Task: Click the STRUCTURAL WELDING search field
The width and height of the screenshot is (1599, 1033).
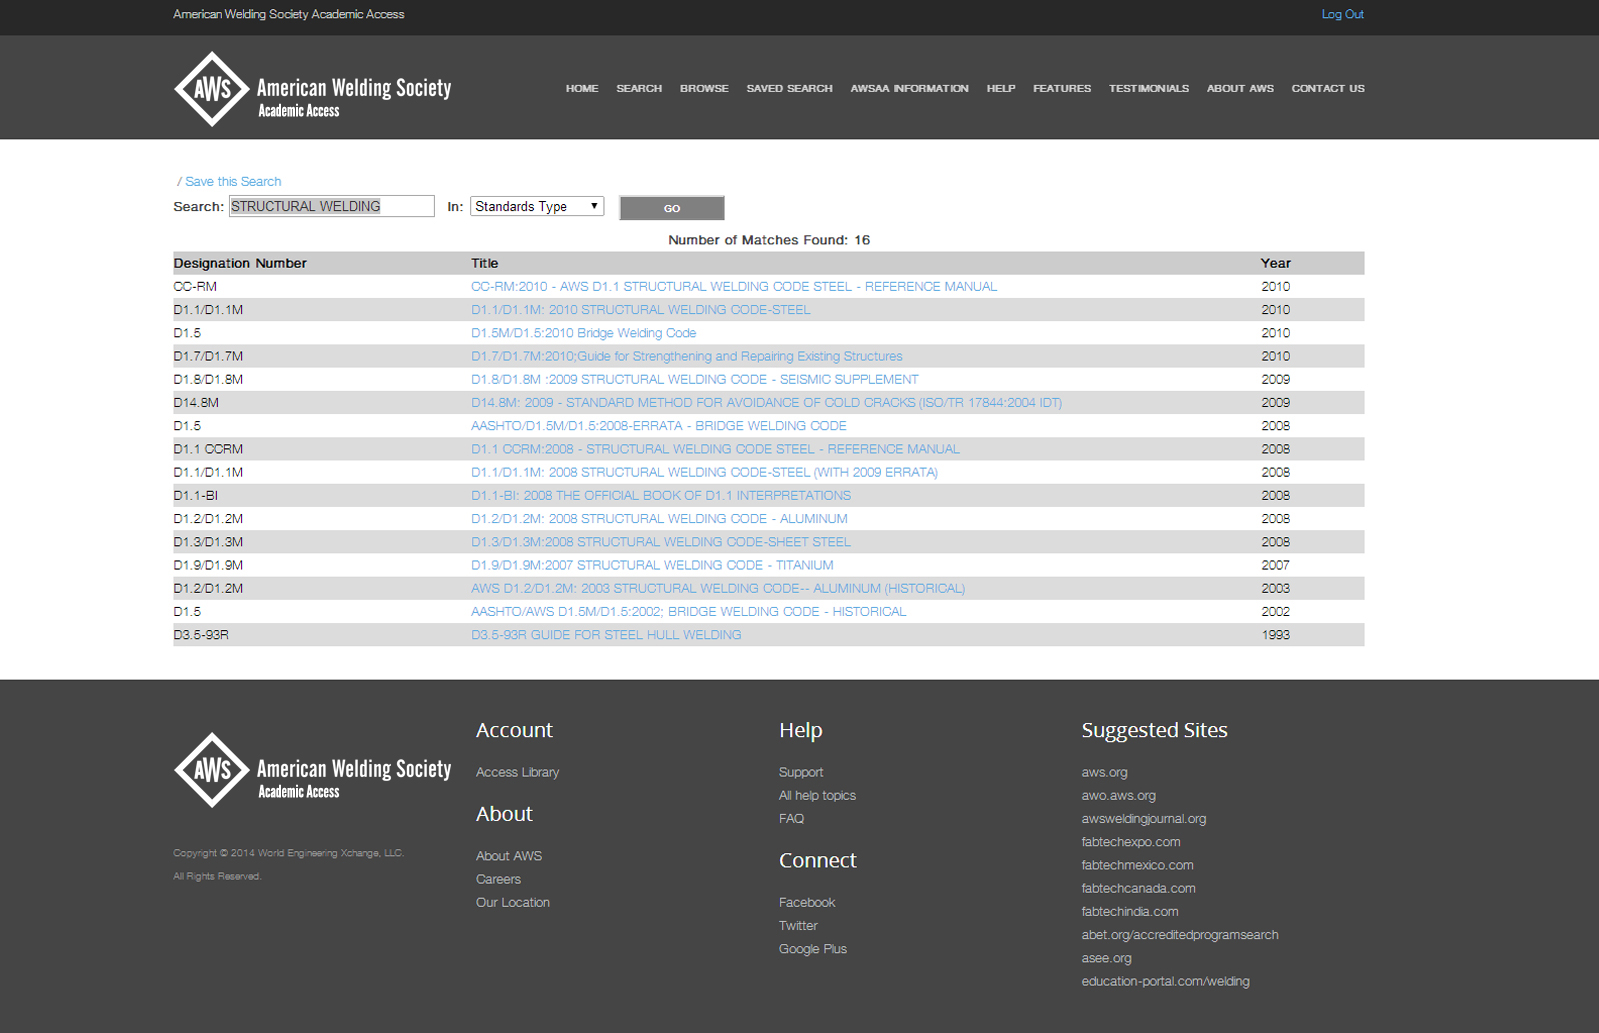Action: click(331, 206)
